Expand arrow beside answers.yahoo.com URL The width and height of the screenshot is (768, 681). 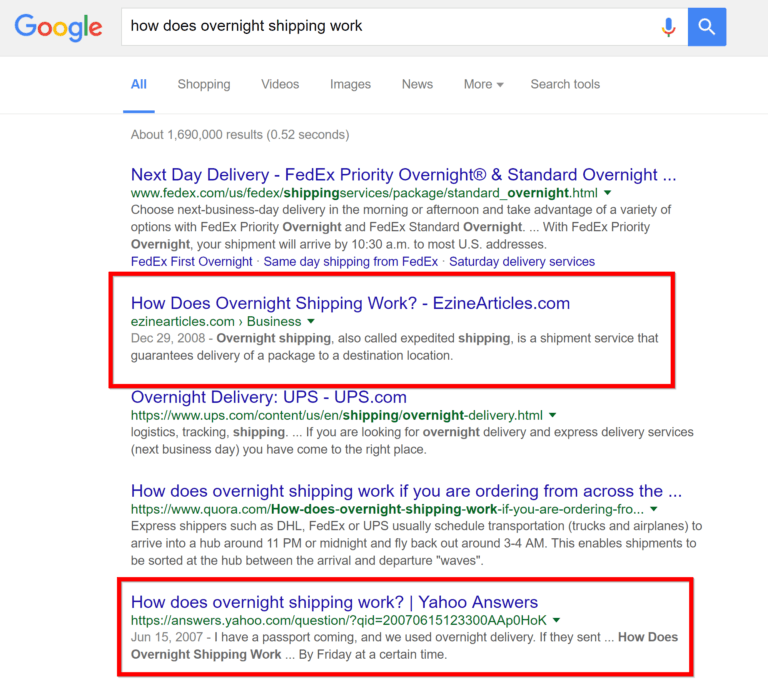coord(556,620)
